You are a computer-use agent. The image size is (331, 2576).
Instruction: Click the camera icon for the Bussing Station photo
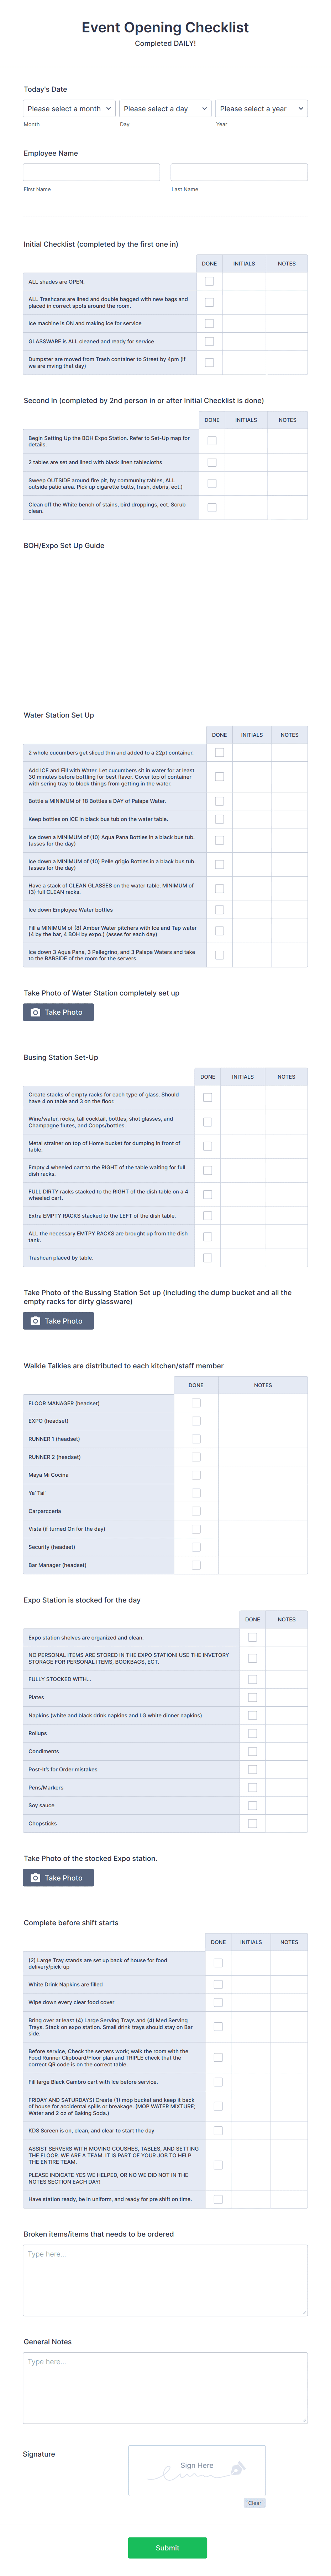[35, 1322]
